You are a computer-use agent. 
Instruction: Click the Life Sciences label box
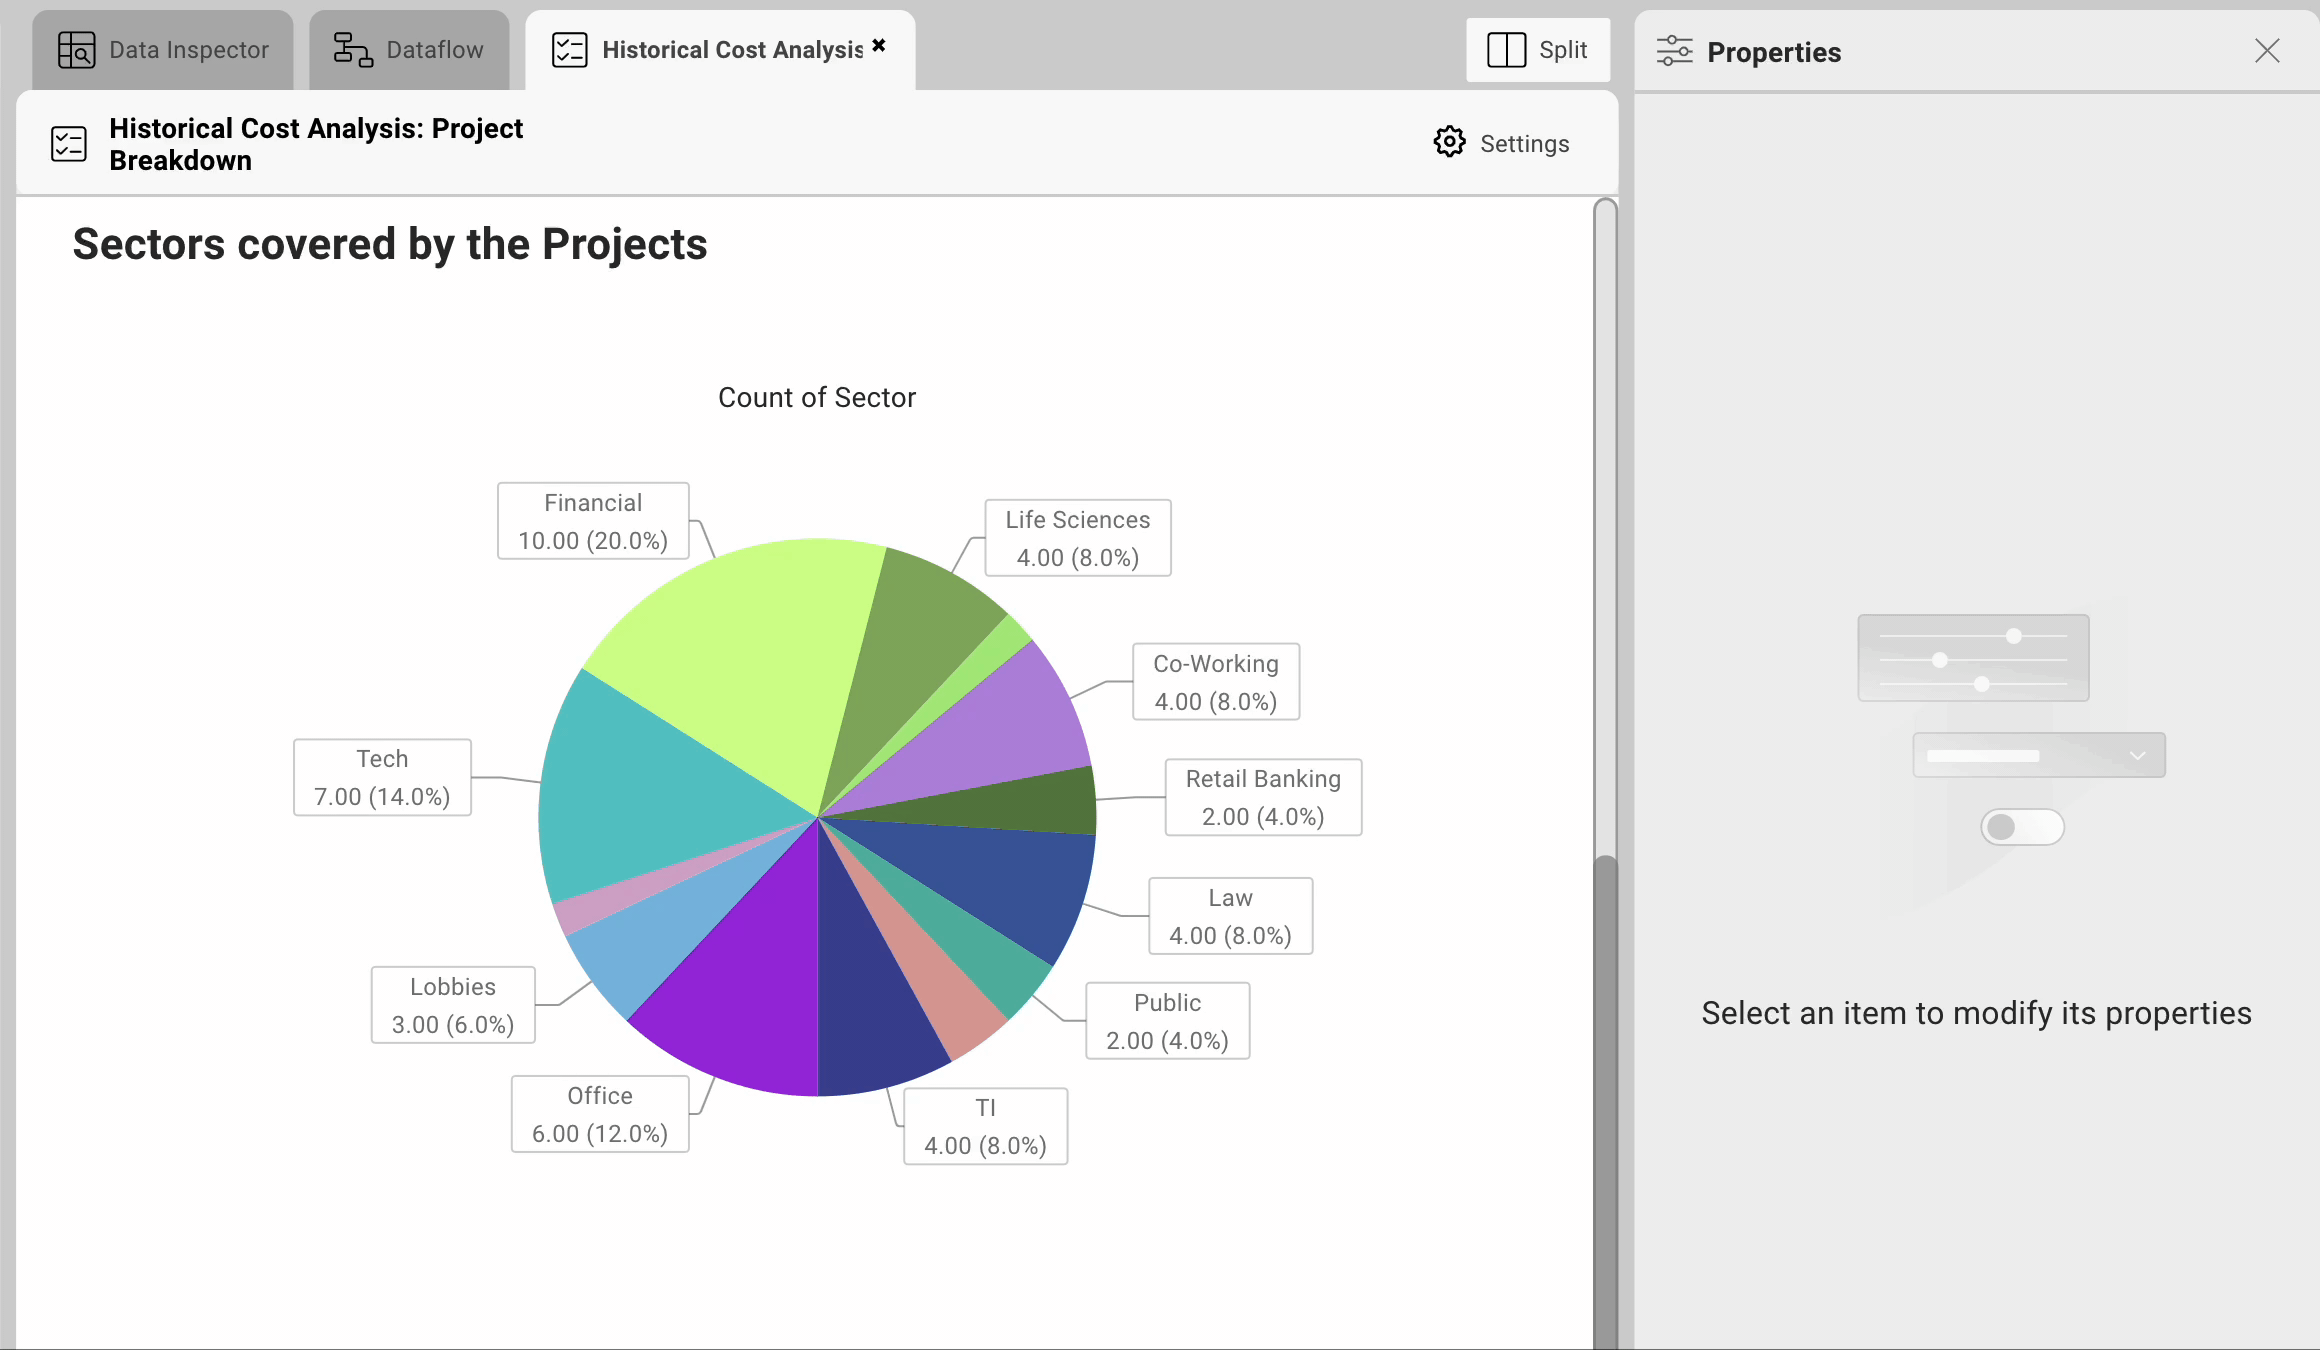point(1078,538)
